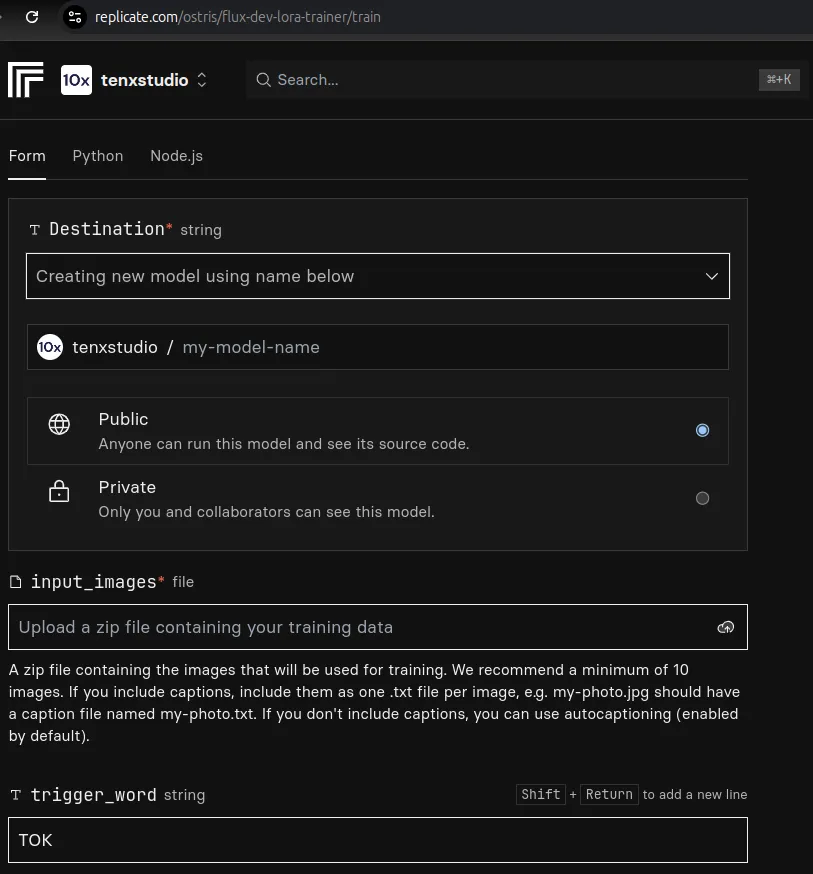
Task: Click the Replicate logo
Action: 26,80
